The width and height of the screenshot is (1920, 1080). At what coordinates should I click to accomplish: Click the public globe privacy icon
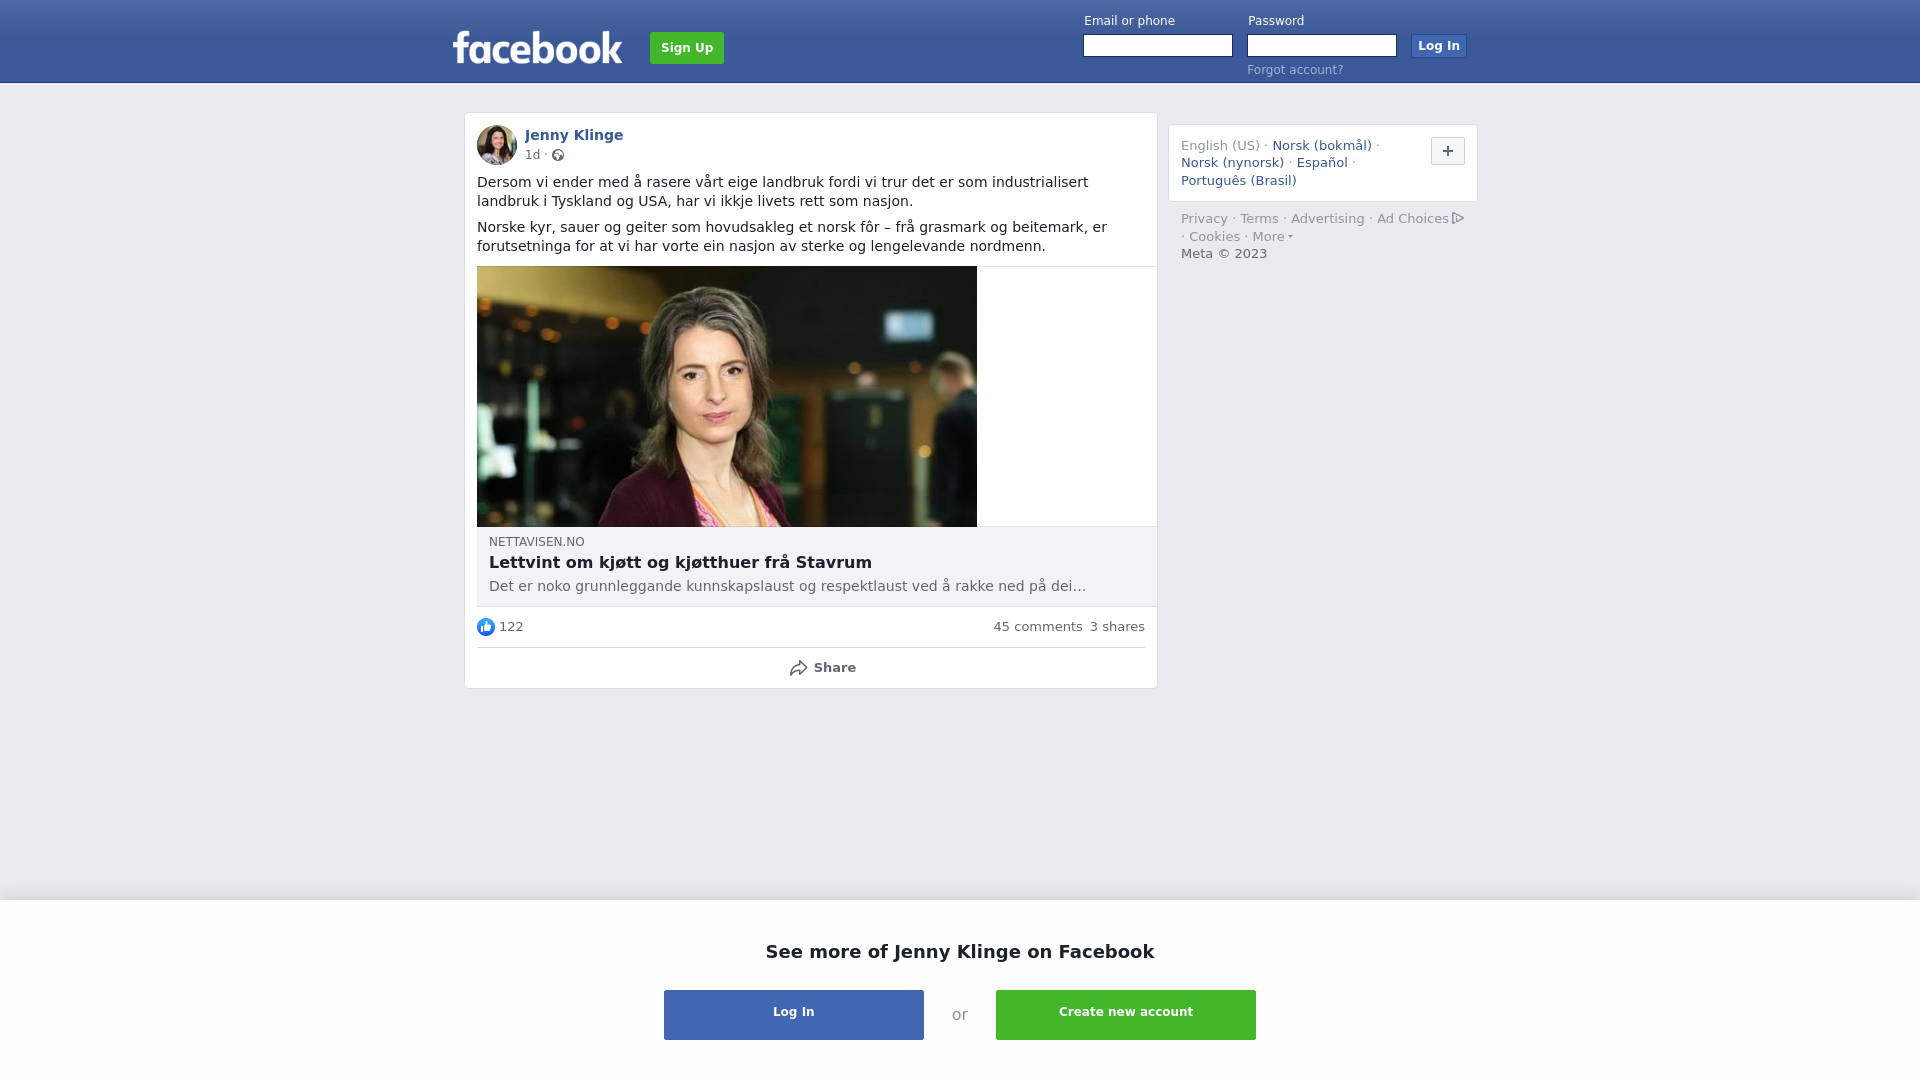[x=558, y=155]
